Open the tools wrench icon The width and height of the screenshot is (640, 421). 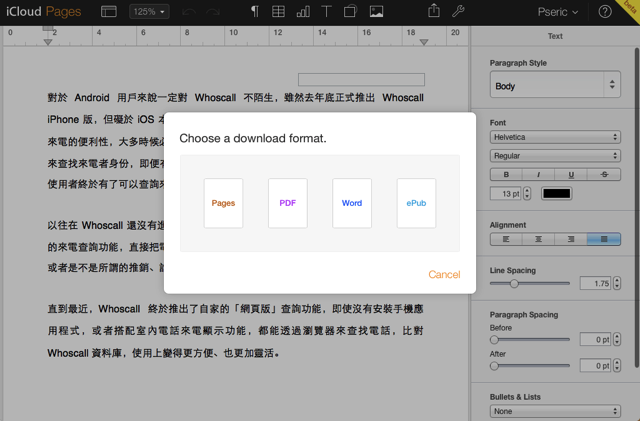click(x=458, y=11)
